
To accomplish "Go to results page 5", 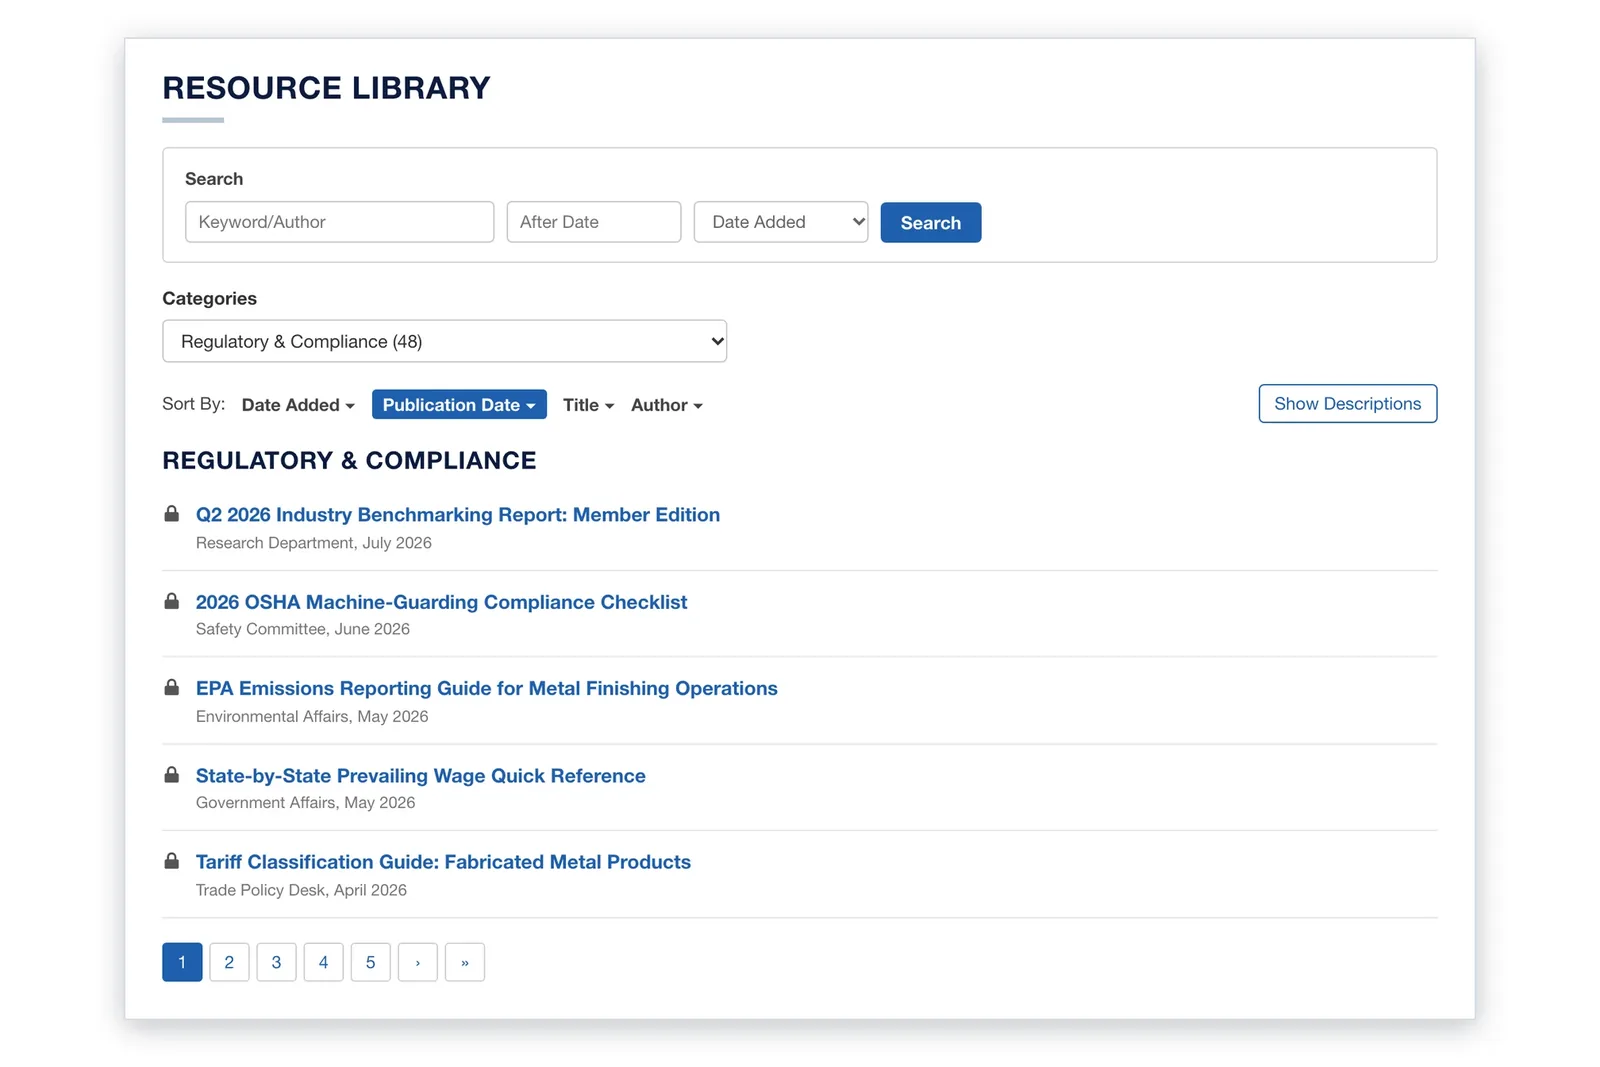I will pyautogui.click(x=370, y=962).
